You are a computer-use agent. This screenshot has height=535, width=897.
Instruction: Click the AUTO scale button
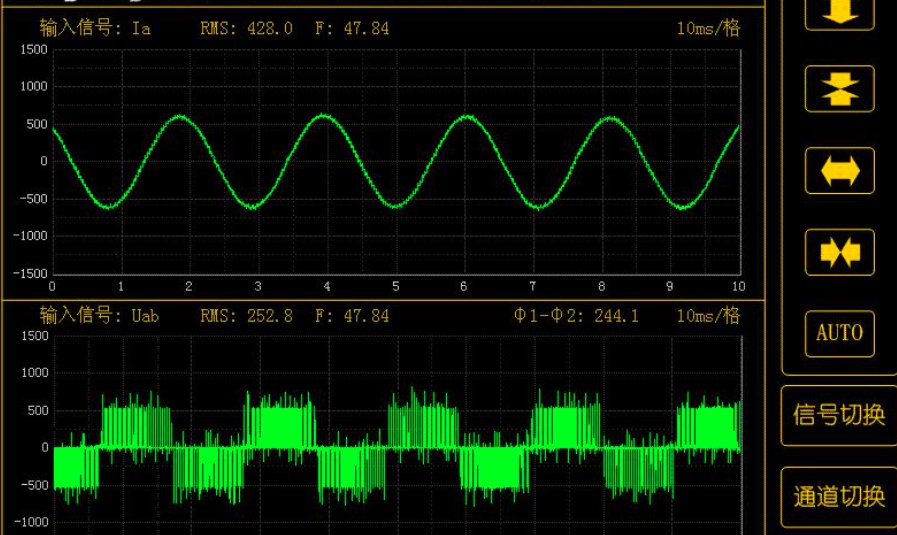(839, 333)
